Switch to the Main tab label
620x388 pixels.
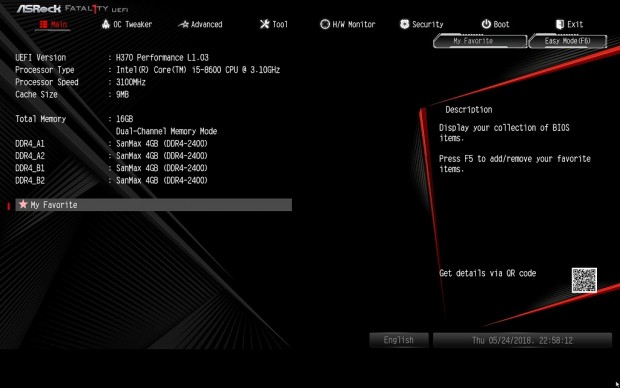coord(59,25)
